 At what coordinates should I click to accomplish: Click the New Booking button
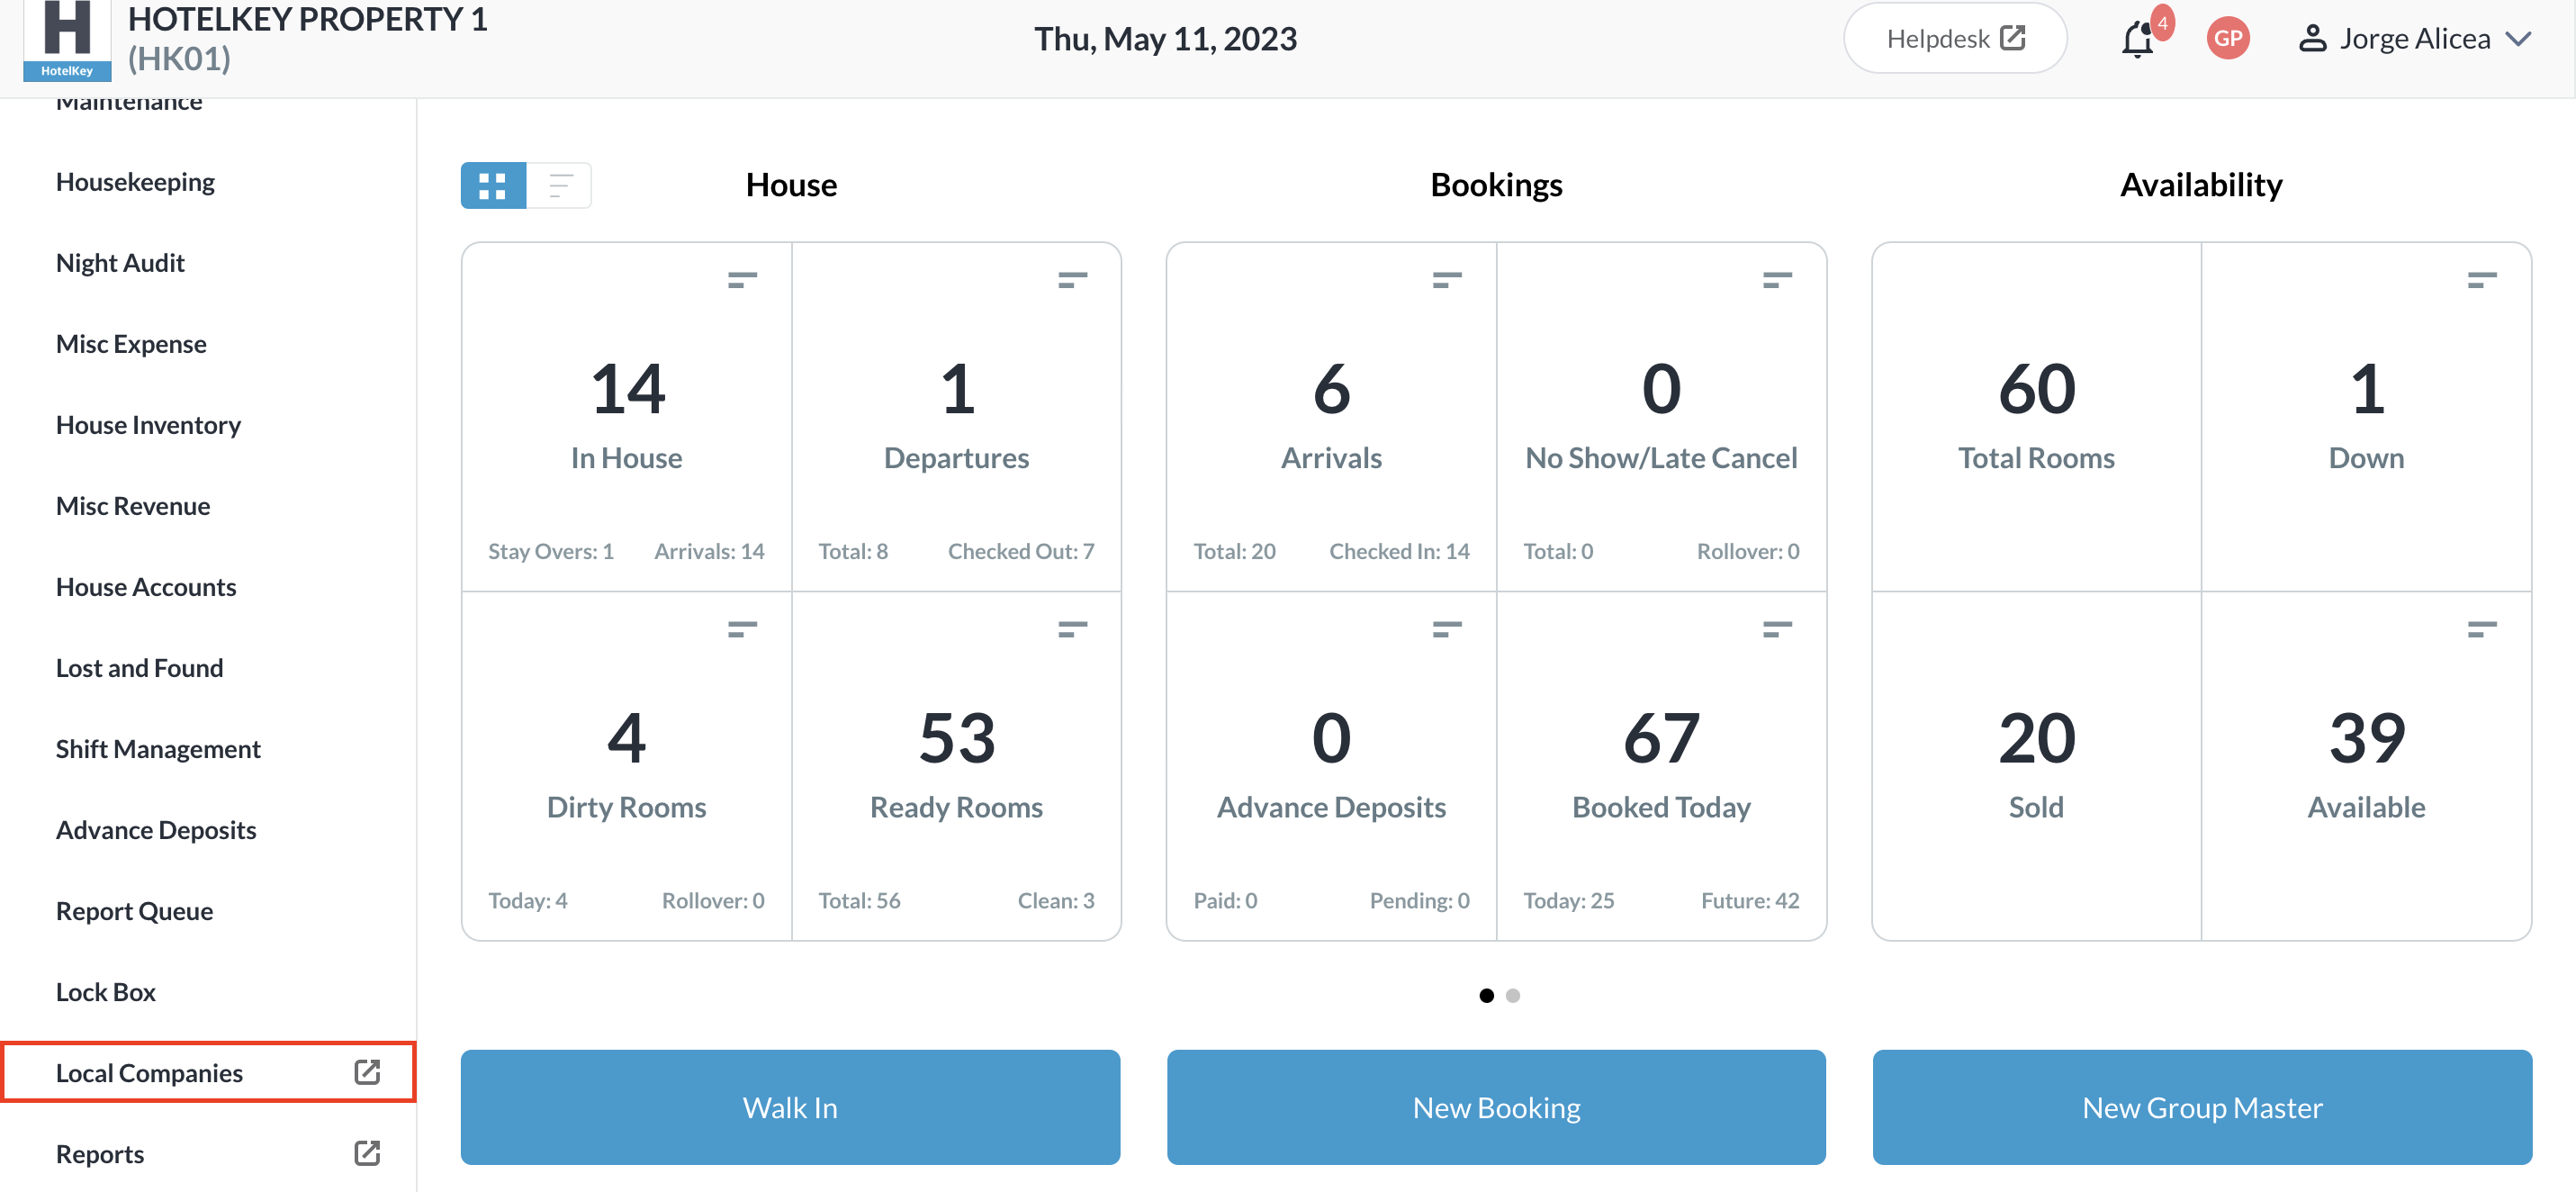click(1495, 1107)
